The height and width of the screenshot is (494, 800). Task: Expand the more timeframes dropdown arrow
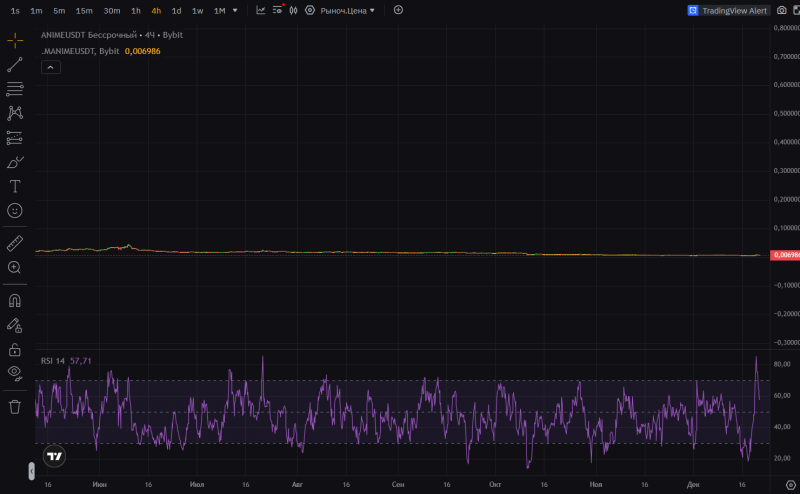pos(235,10)
